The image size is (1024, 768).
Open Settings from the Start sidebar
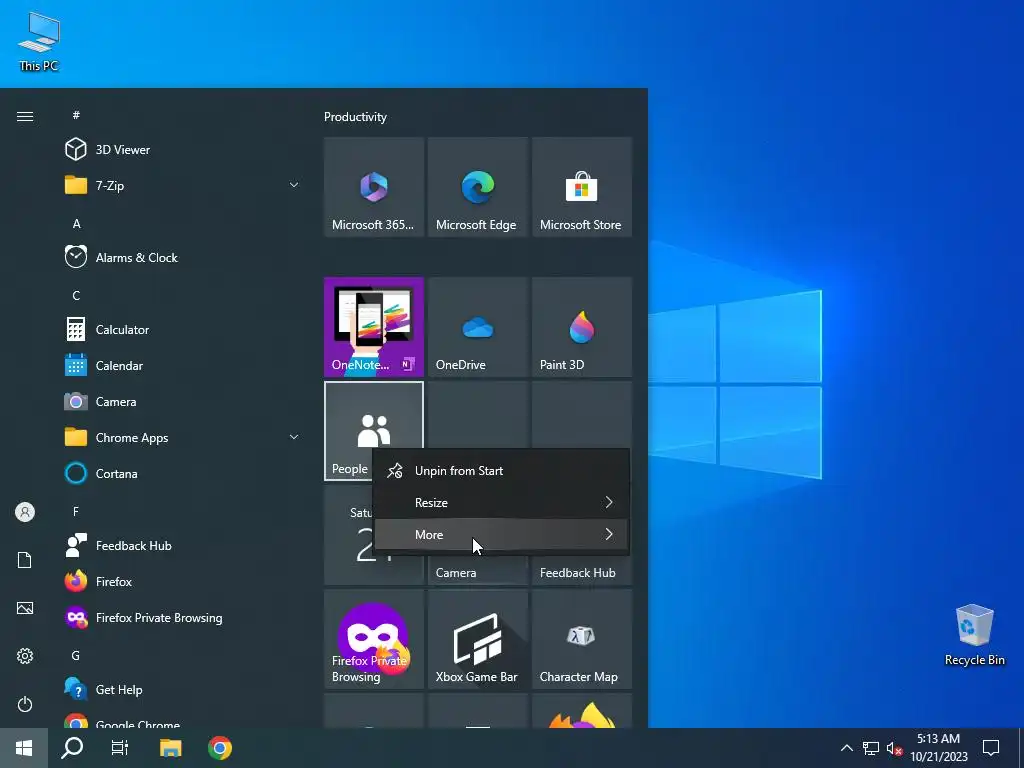(25, 656)
